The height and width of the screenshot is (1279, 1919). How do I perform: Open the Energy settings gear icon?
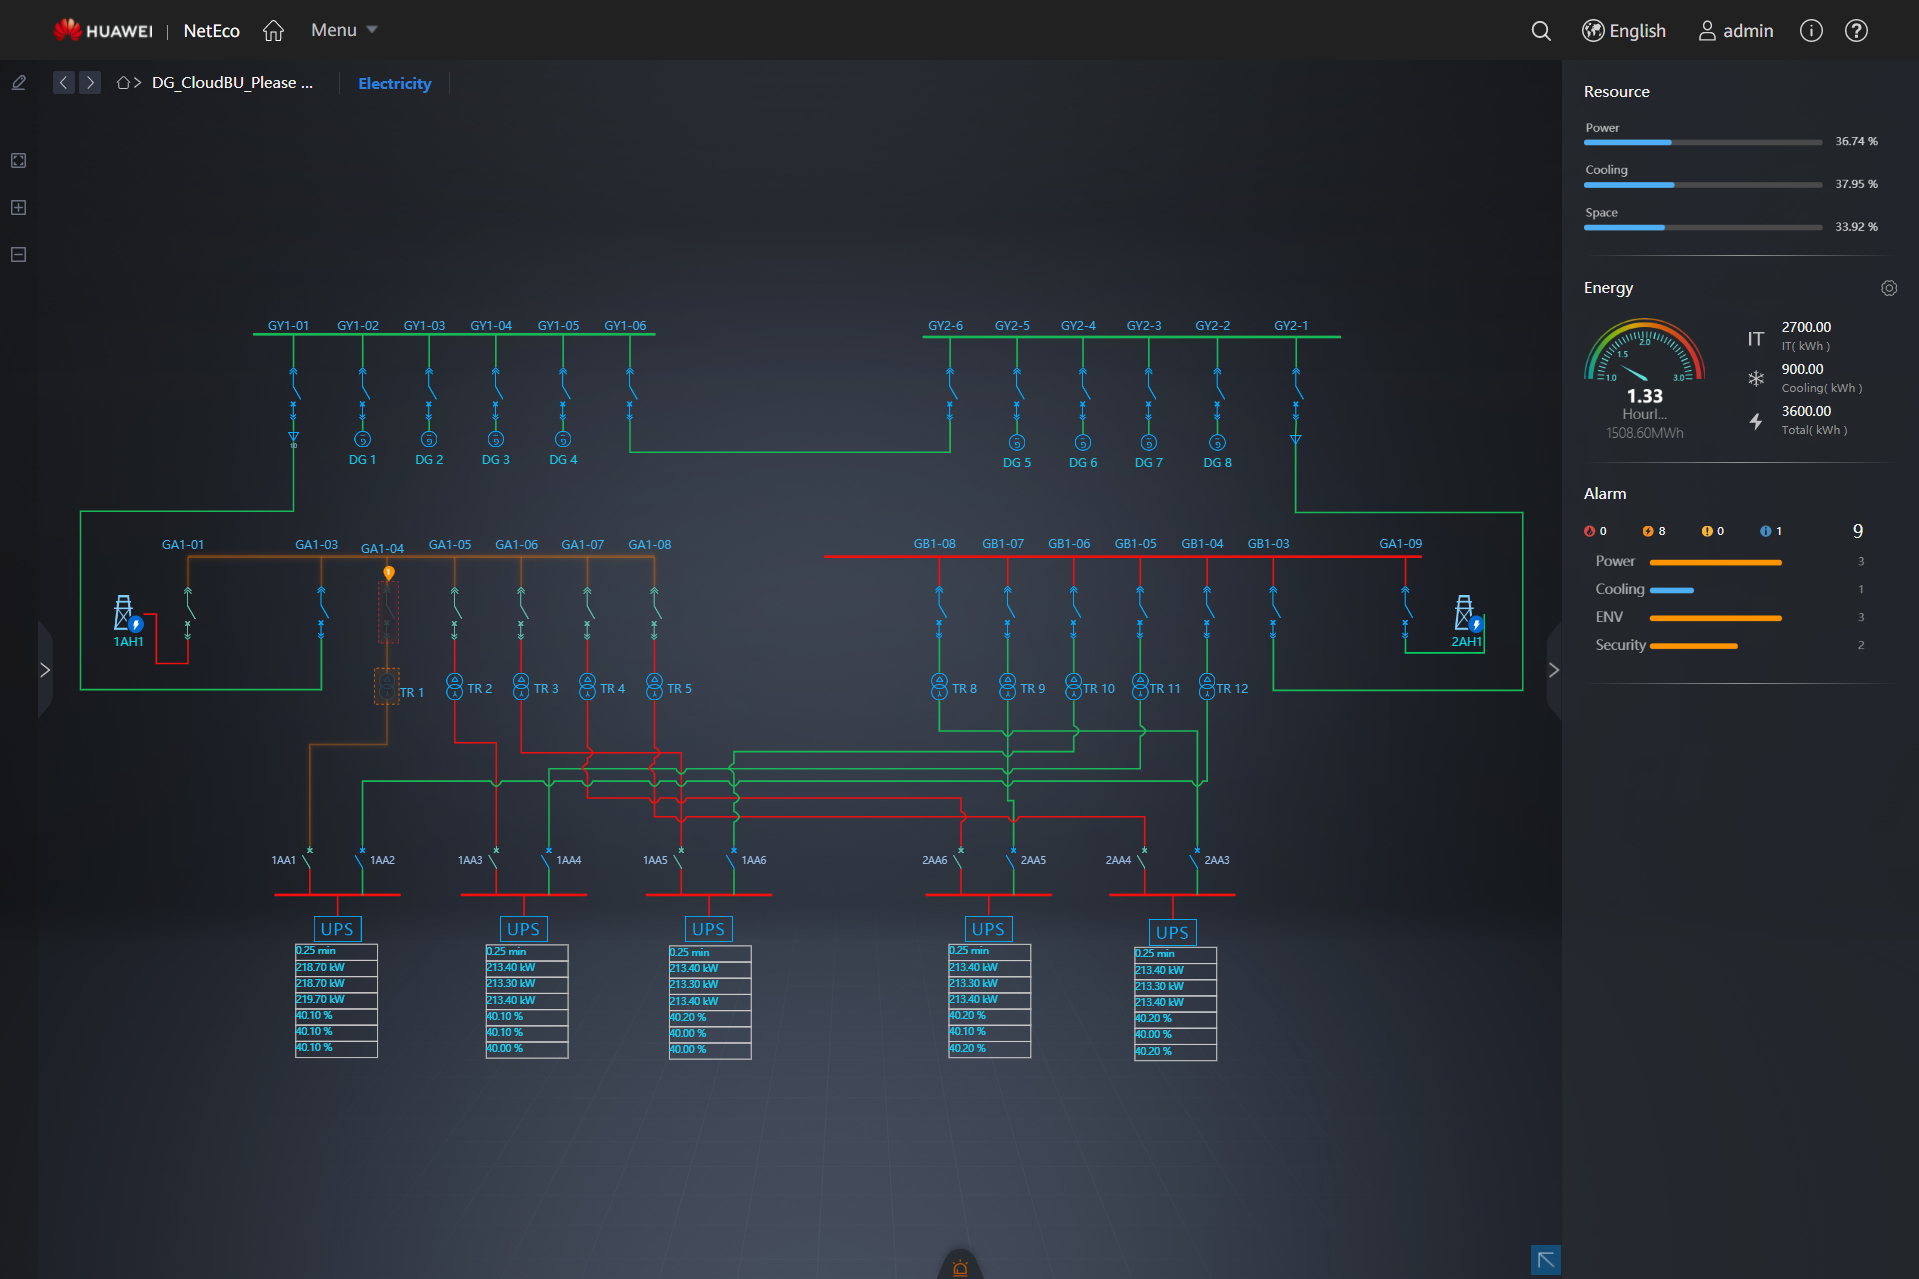click(1890, 288)
